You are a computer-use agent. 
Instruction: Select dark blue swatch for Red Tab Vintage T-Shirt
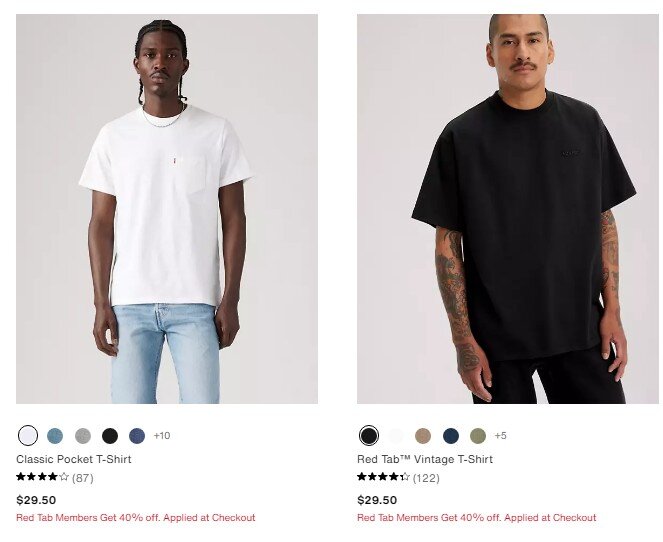pos(451,435)
